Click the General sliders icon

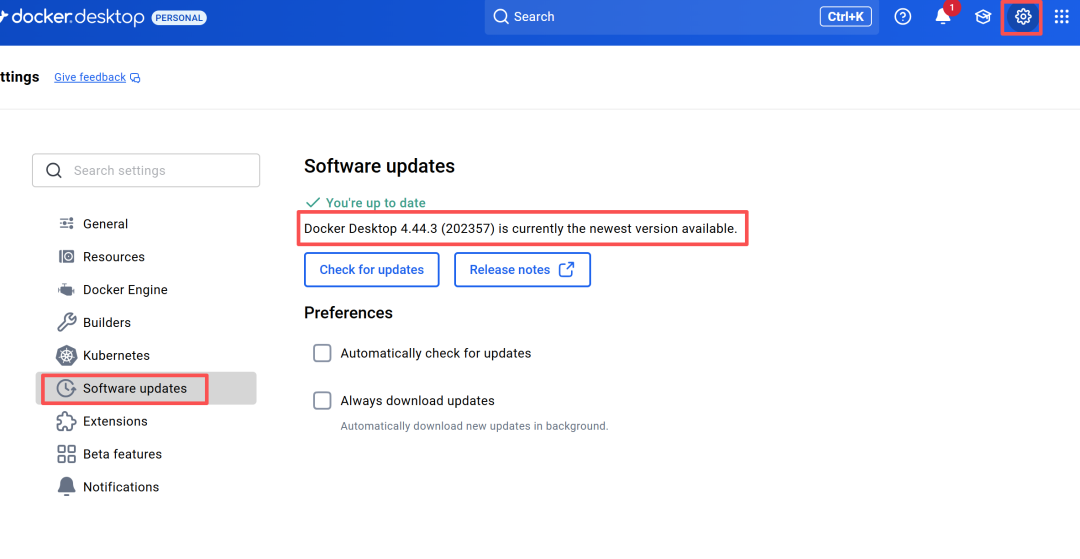click(x=66, y=224)
